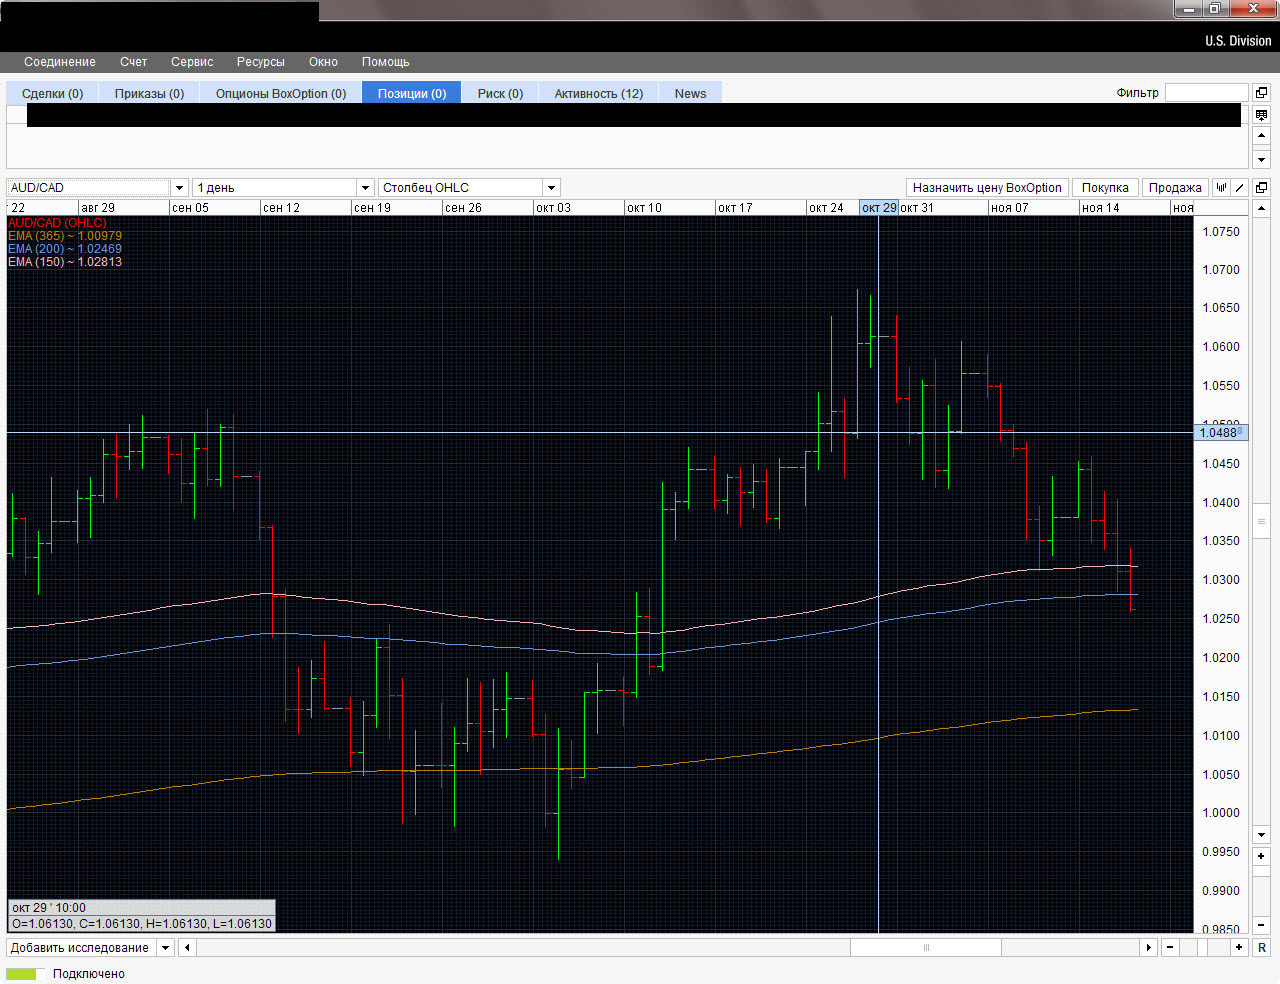Click the 1.0750 price axis label
The height and width of the screenshot is (984, 1280).
[1221, 231]
